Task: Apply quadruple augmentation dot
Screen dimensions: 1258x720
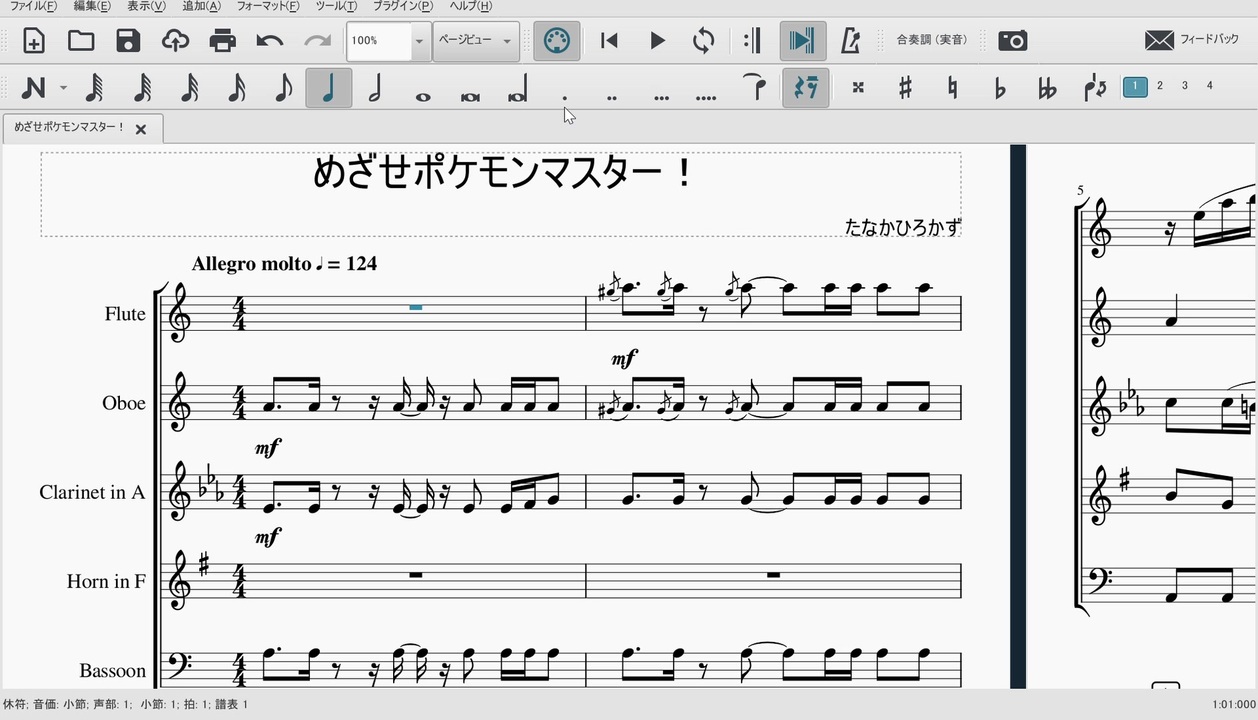Action: [706, 97]
